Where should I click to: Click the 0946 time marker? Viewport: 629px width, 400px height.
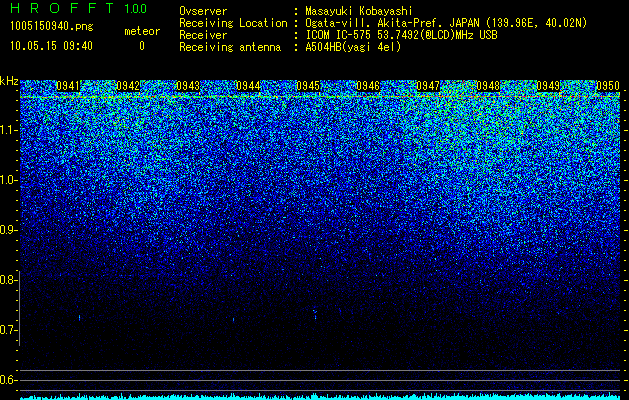[x=368, y=86]
